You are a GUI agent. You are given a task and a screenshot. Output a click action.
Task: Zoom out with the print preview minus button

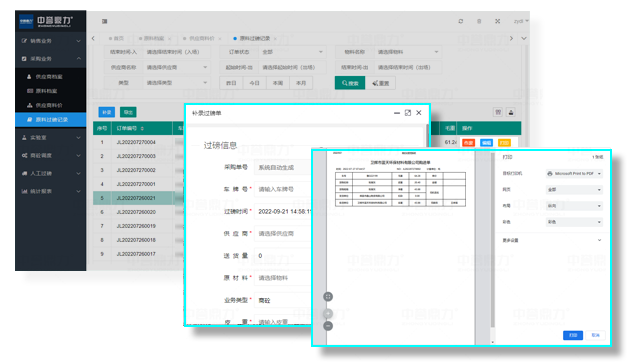coord(328,326)
